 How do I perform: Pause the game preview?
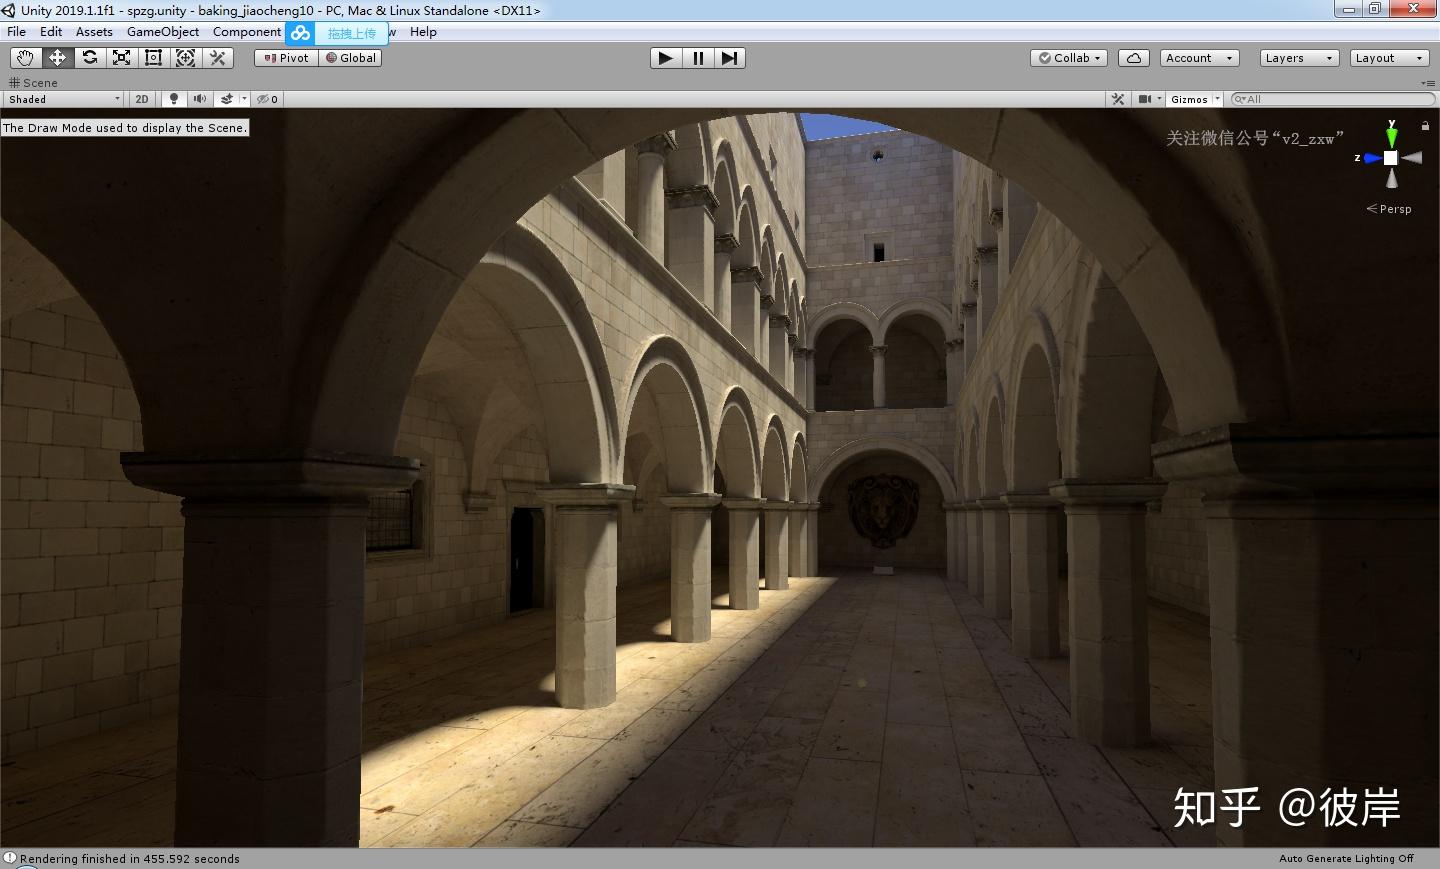697,58
